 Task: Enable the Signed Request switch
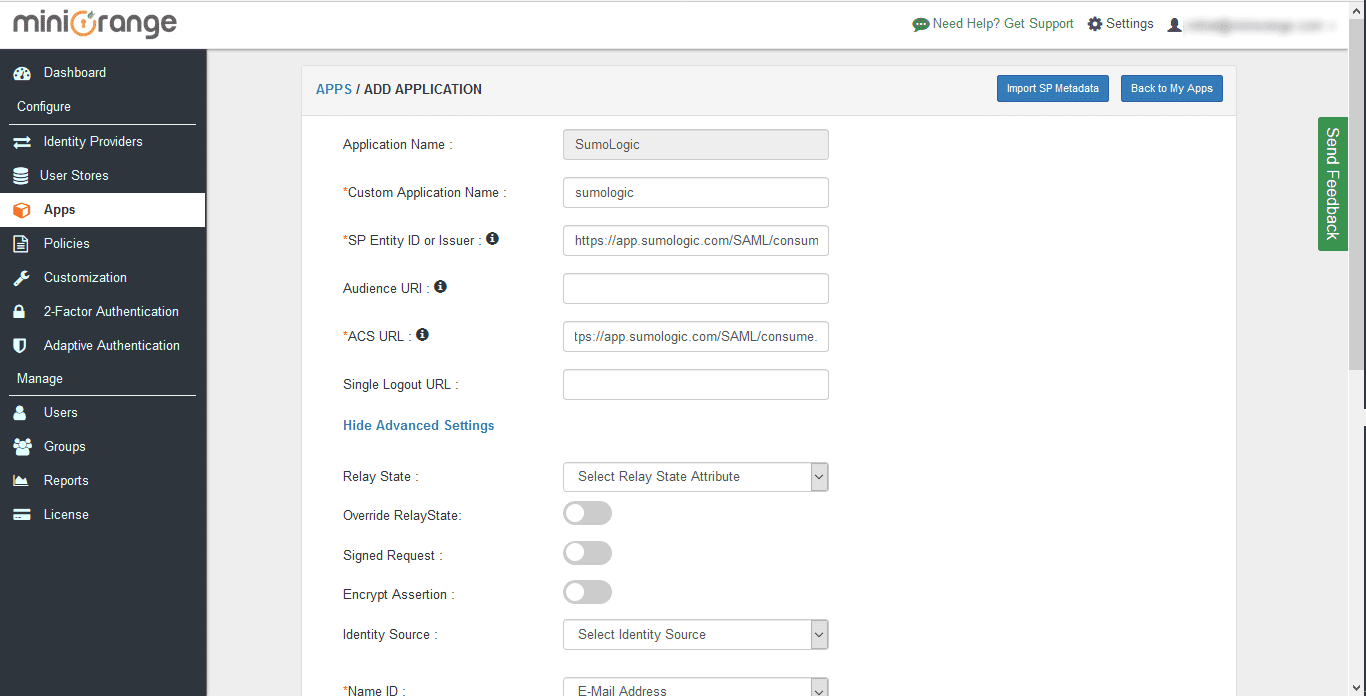point(587,554)
